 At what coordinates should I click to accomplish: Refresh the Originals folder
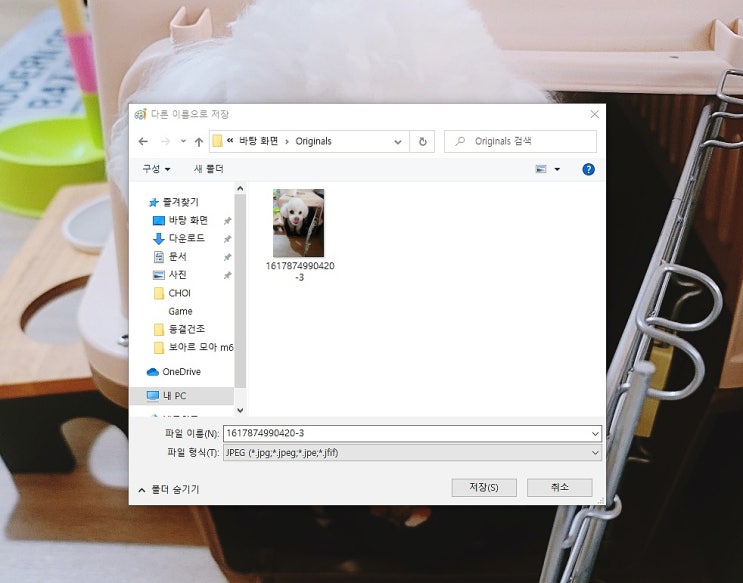(x=423, y=141)
